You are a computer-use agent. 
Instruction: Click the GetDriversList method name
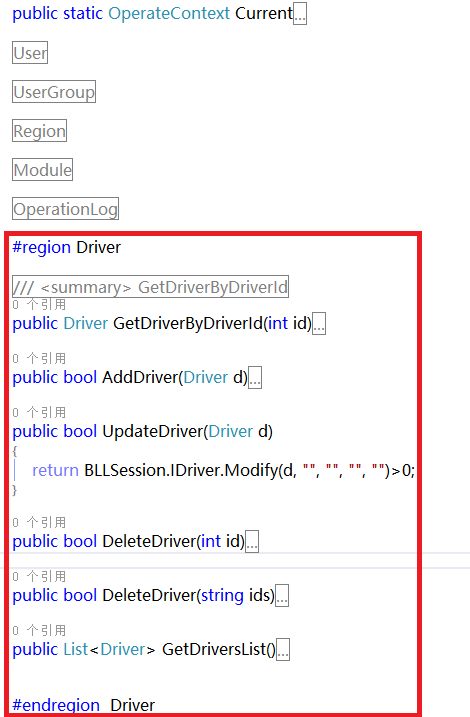[214, 649]
